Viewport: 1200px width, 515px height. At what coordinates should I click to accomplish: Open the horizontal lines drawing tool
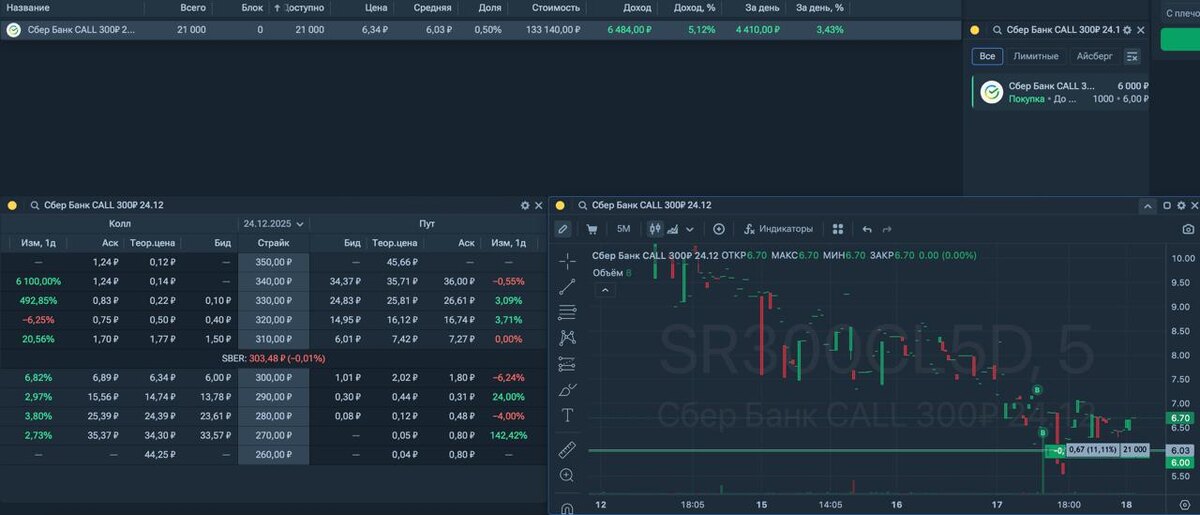[x=567, y=312]
